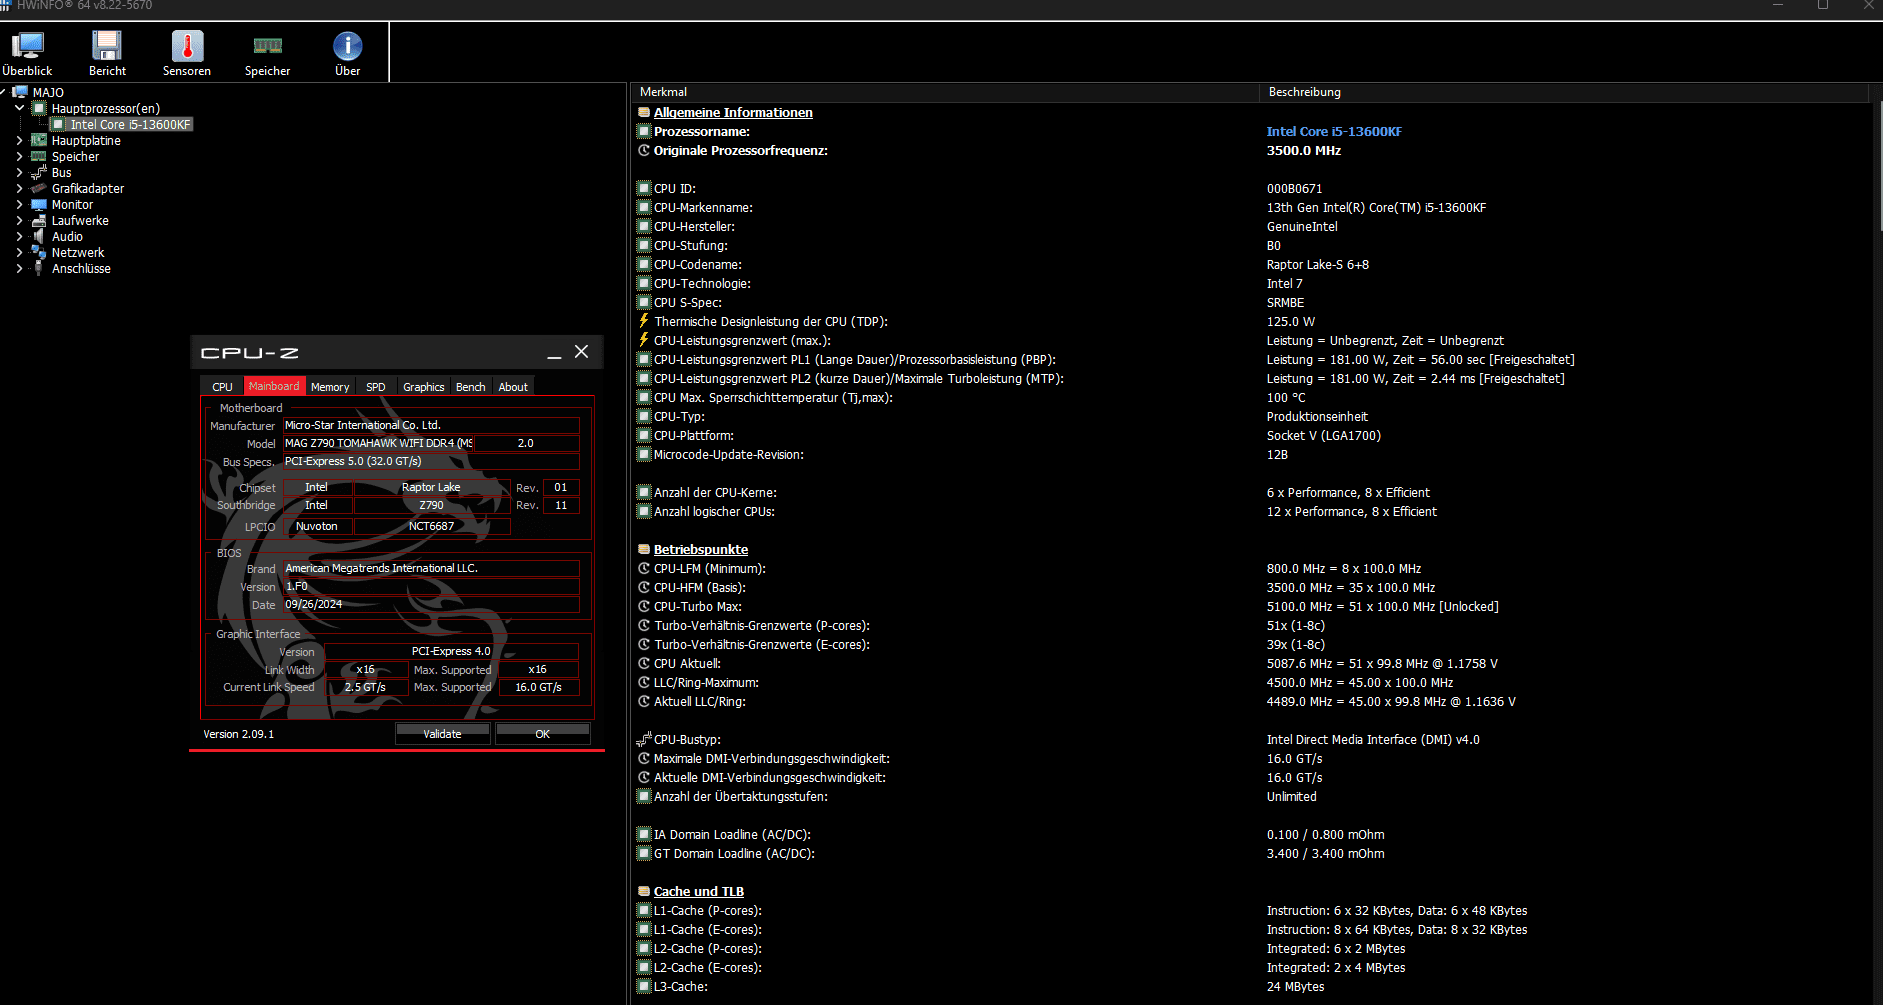Click the Allgemeine Informationen section icon

[x=644, y=112]
